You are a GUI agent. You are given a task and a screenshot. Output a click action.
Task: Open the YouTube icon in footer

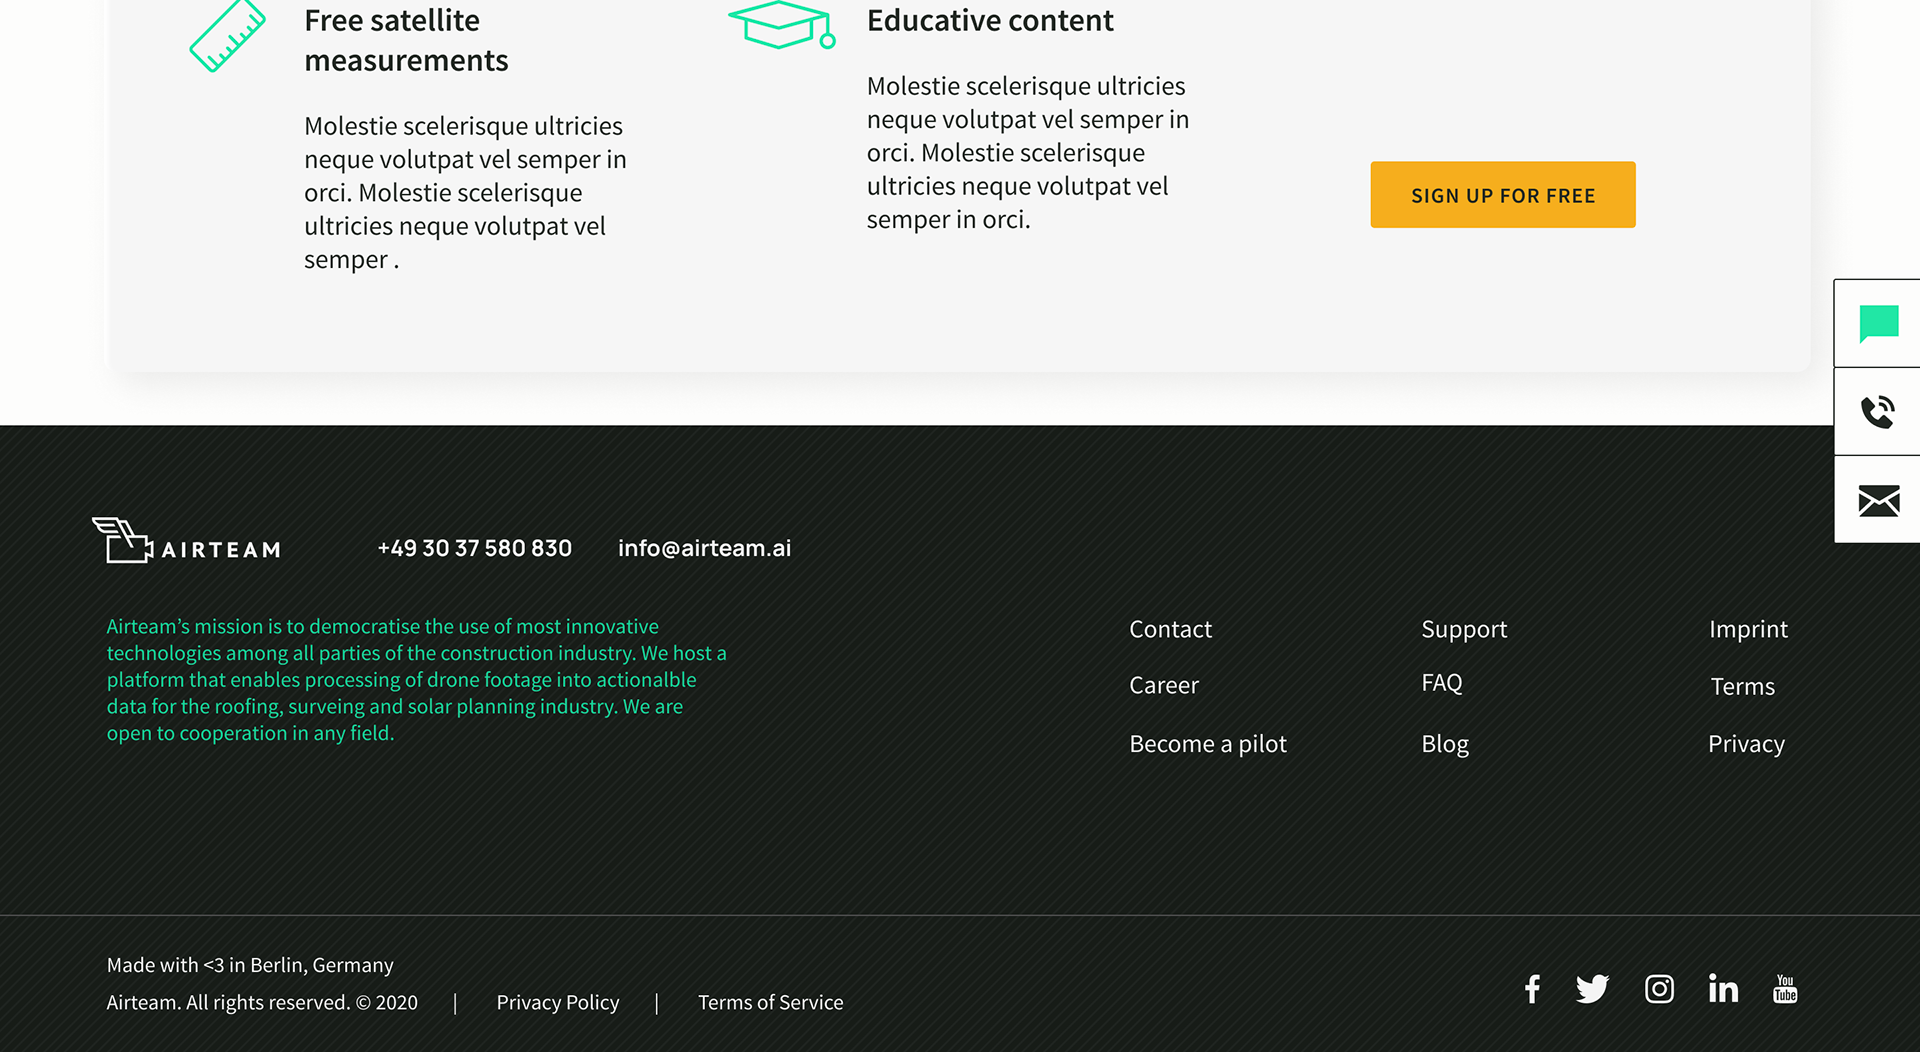point(1785,989)
